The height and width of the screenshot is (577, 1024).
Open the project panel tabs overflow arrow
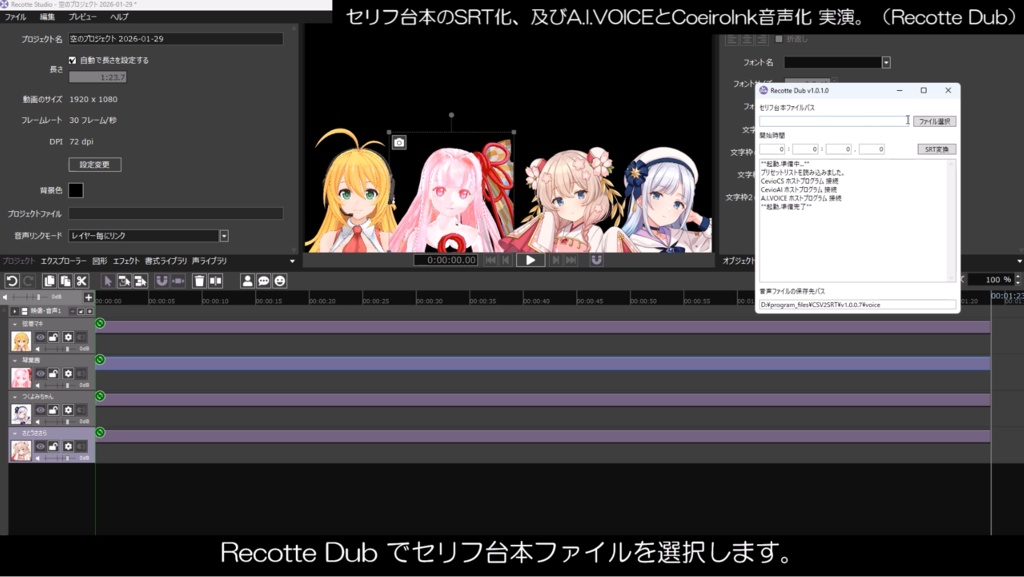[x=292, y=261]
